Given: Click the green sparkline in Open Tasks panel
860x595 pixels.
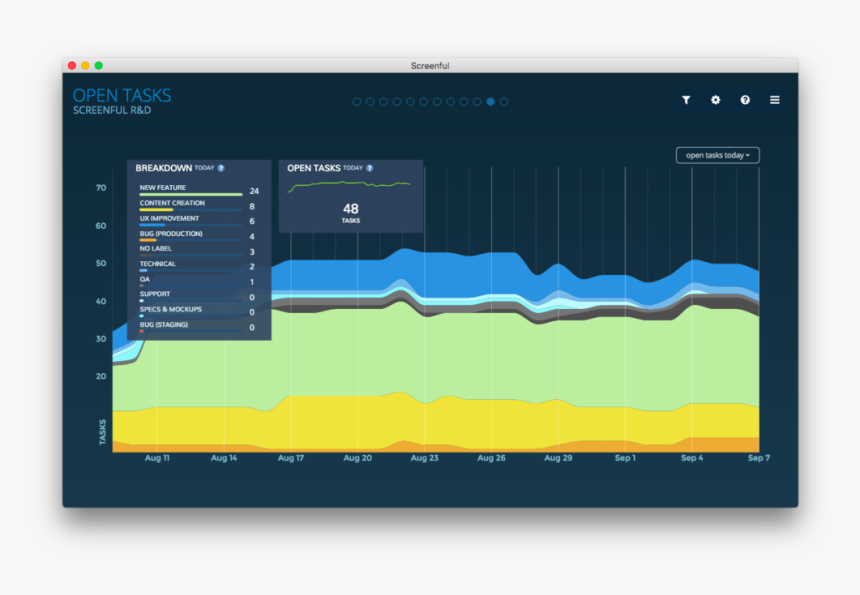Looking at the screenshot, I should (x=349, y=185).
